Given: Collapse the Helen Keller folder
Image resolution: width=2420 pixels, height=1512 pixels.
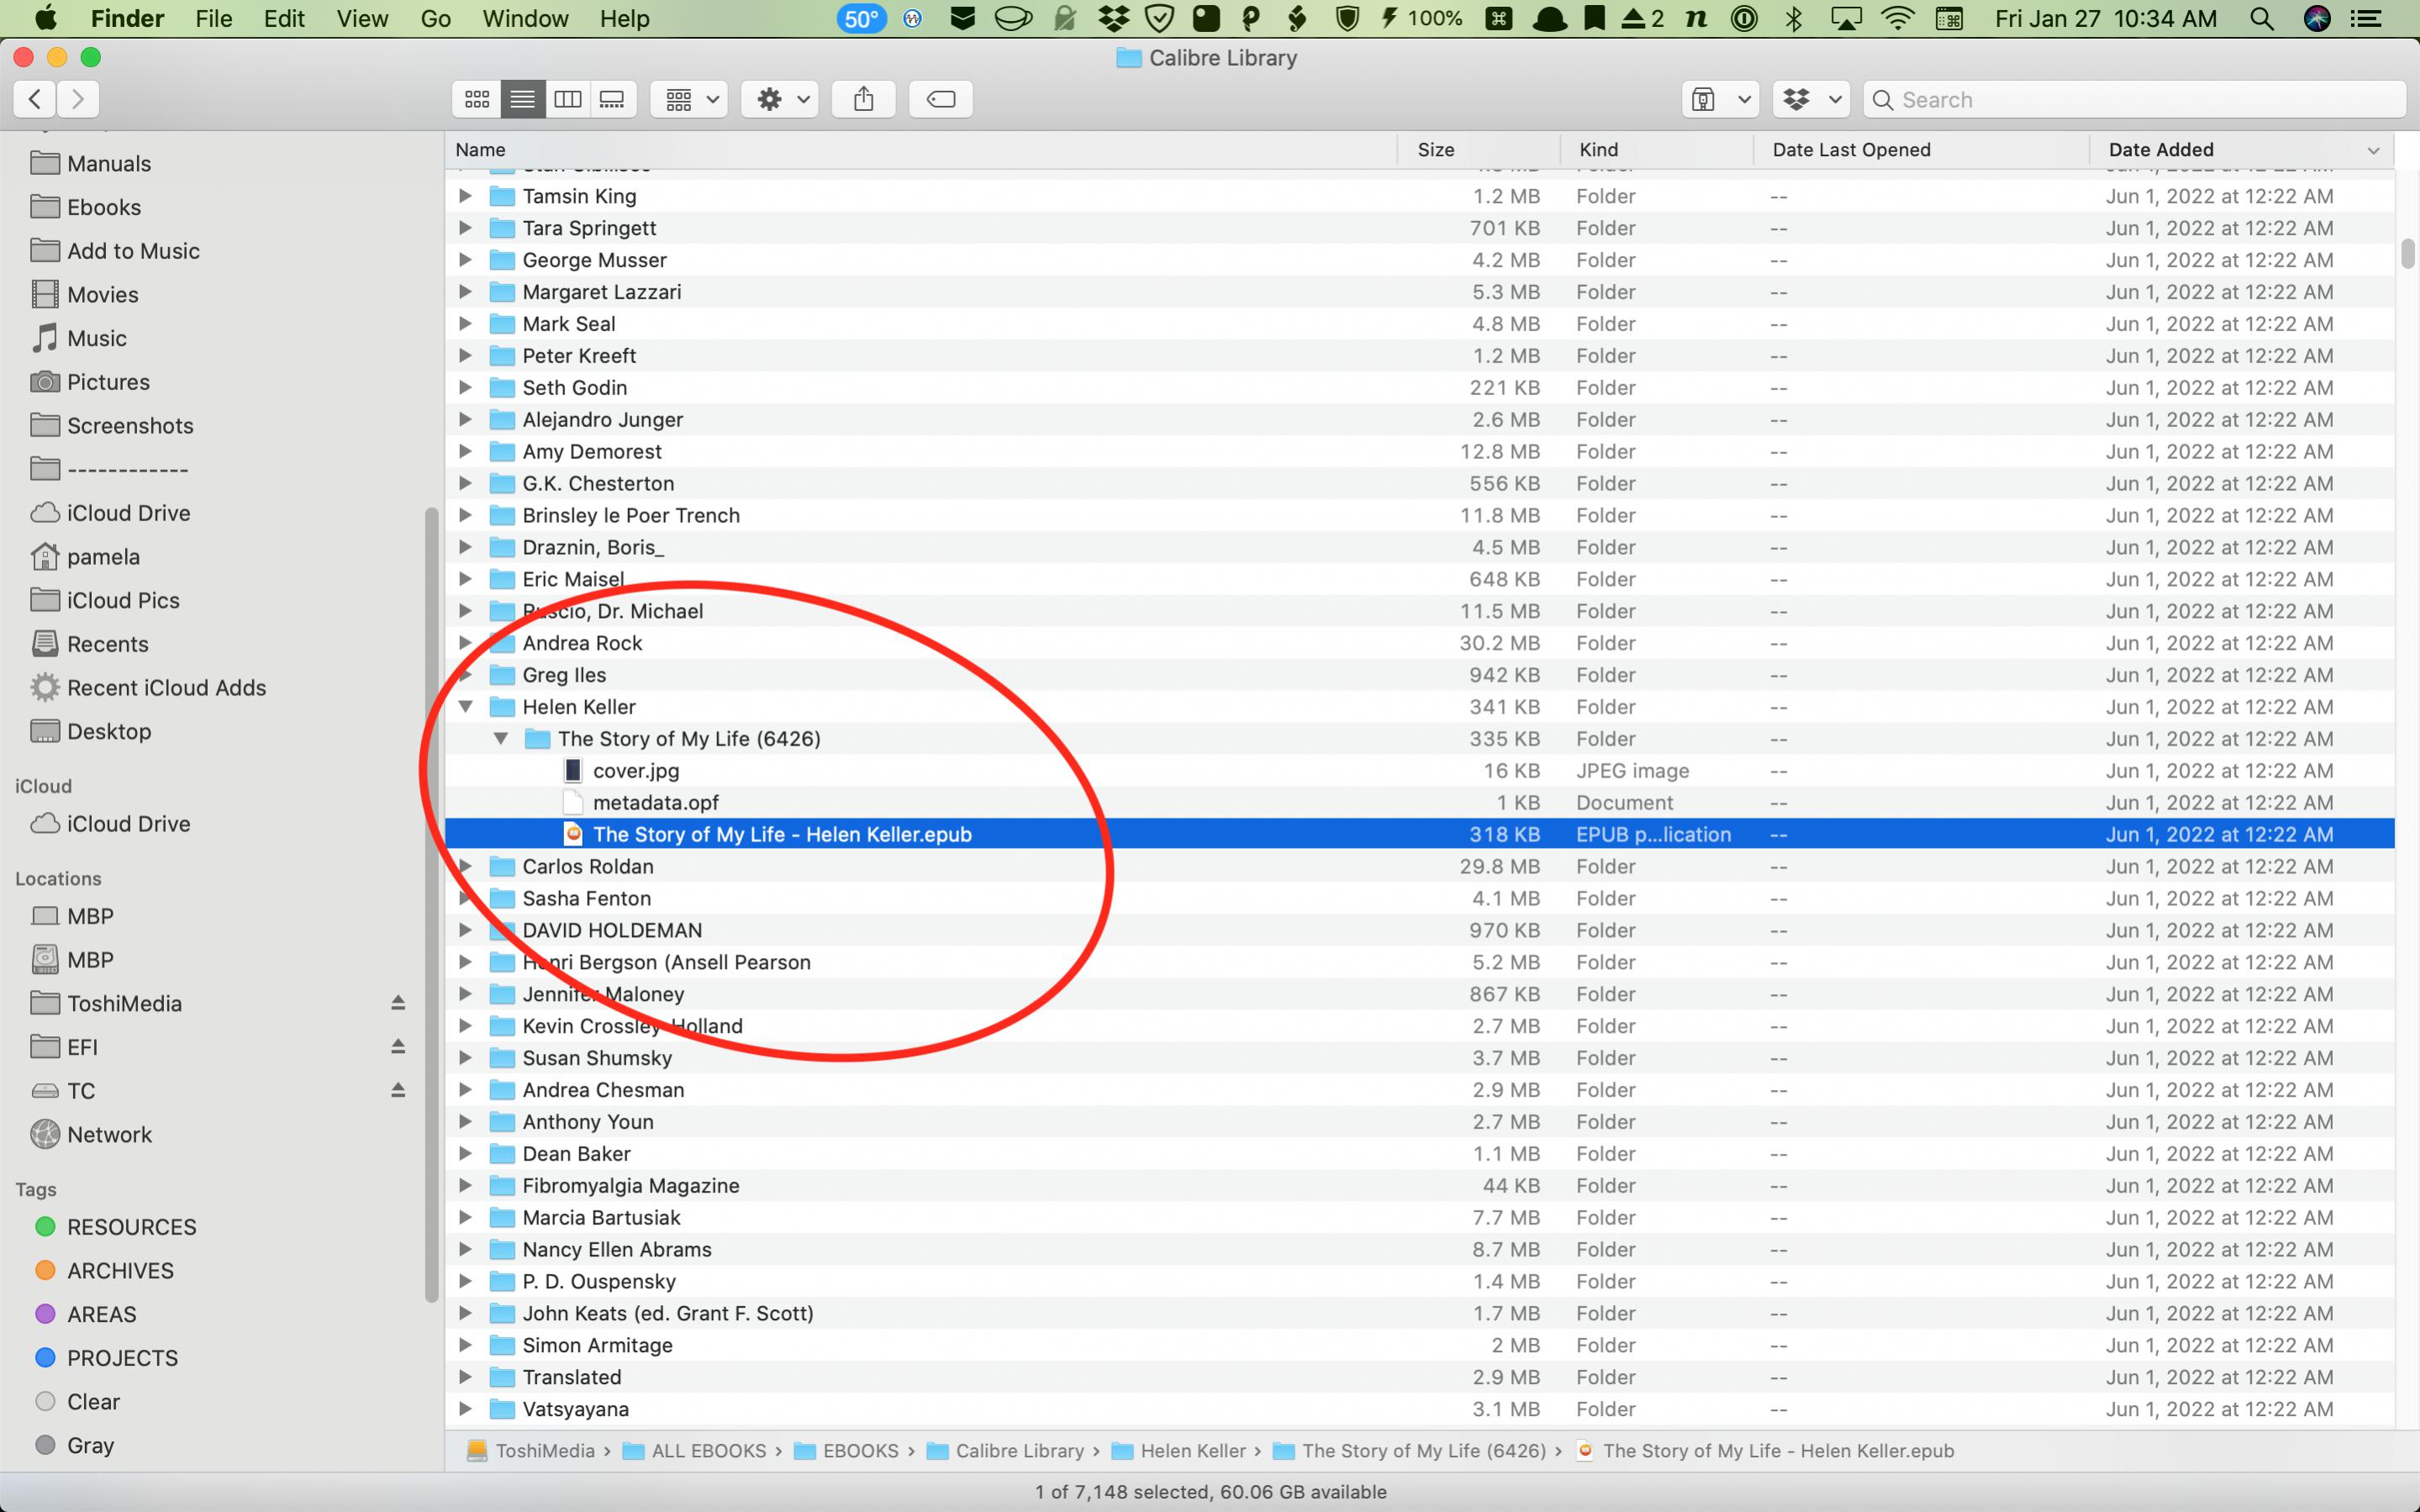Looking at the screenshot, I should click(465, 707).
